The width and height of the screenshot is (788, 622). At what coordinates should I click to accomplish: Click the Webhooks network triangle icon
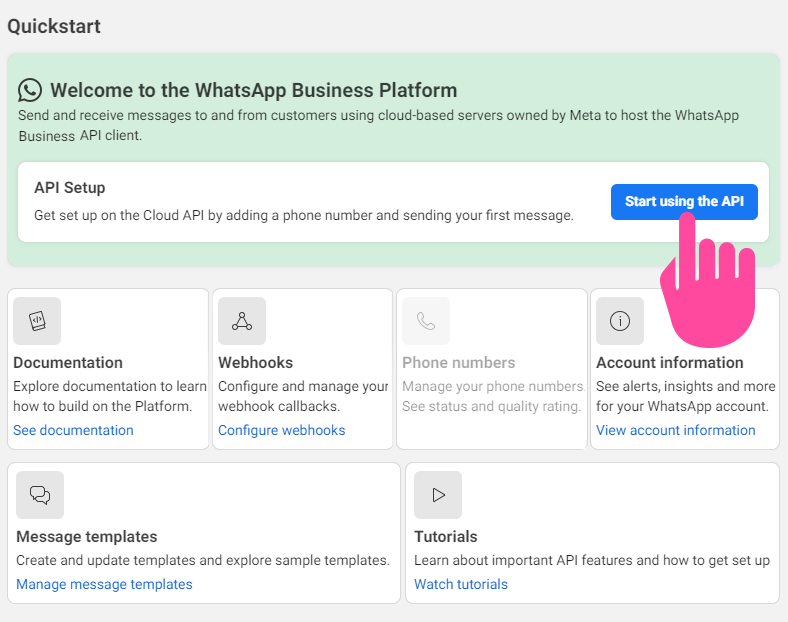[x=242, y=321]
